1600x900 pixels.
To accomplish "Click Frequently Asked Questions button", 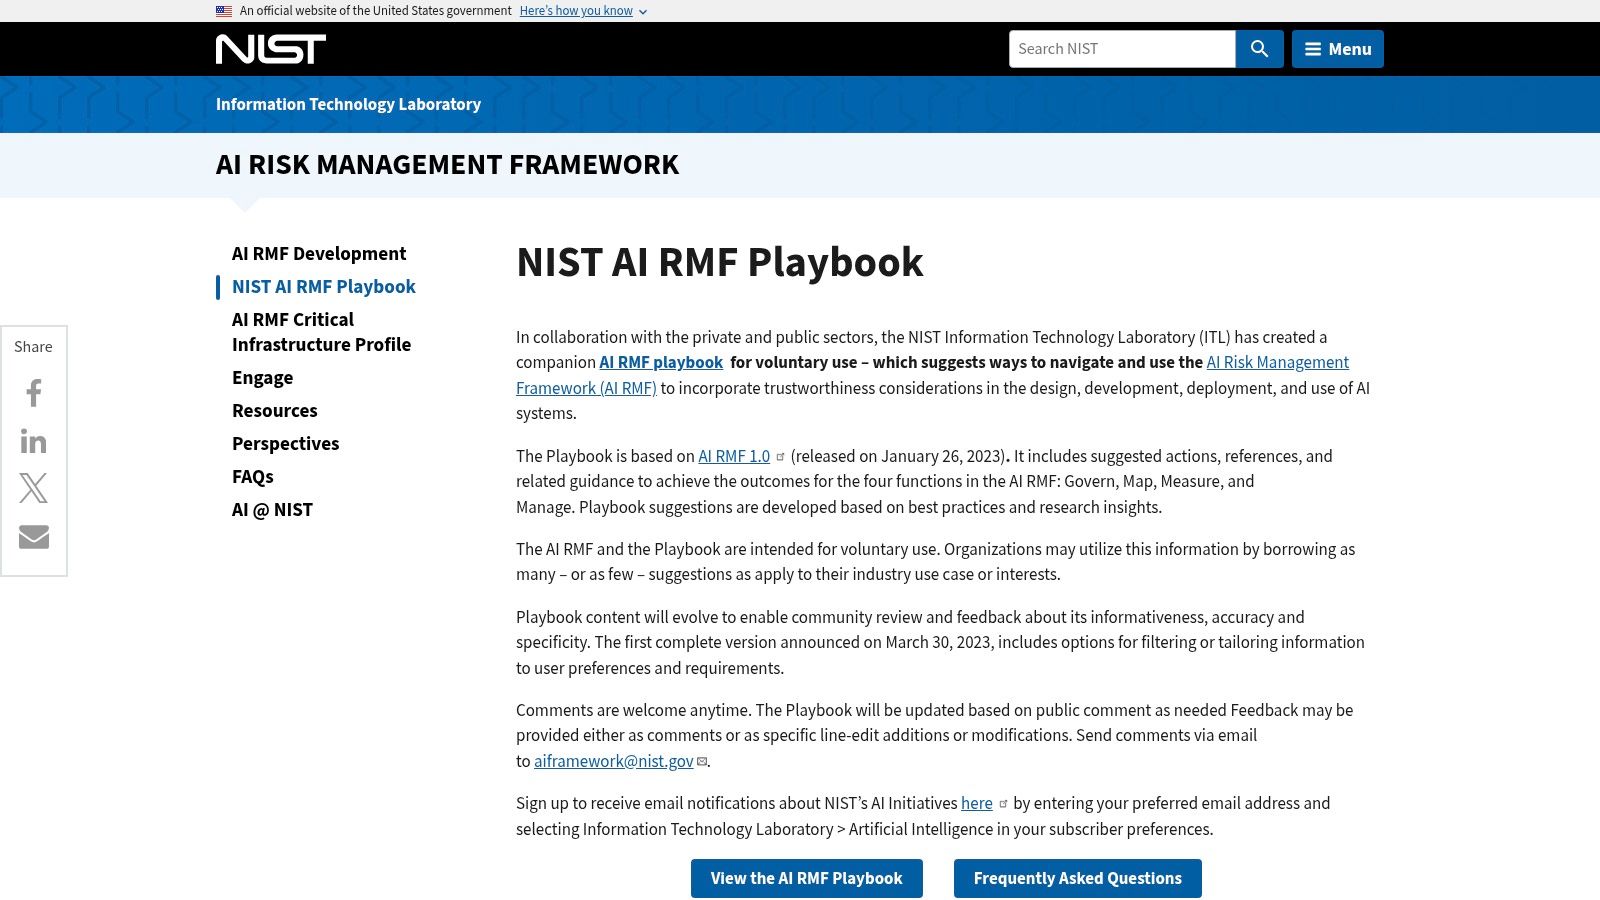I will pyautogui.click(x=1078, y=878).
